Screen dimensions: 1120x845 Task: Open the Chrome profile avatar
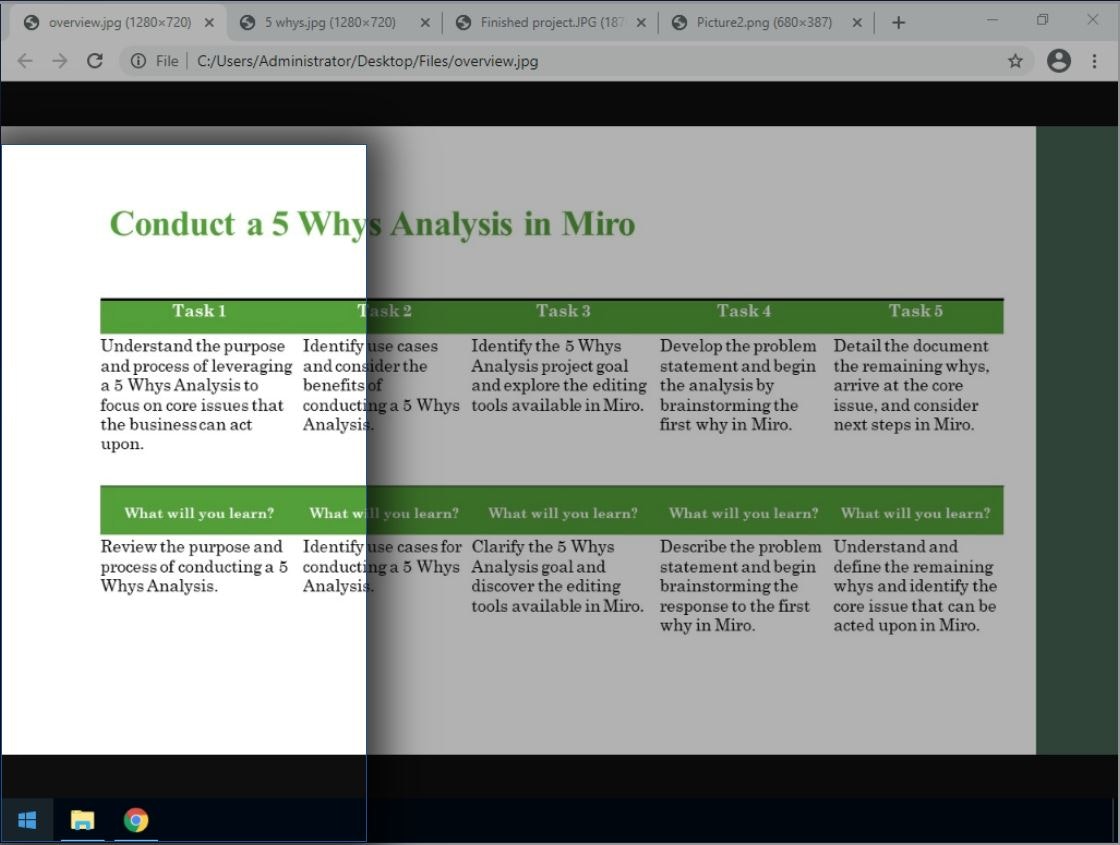tap(1059, 61)
